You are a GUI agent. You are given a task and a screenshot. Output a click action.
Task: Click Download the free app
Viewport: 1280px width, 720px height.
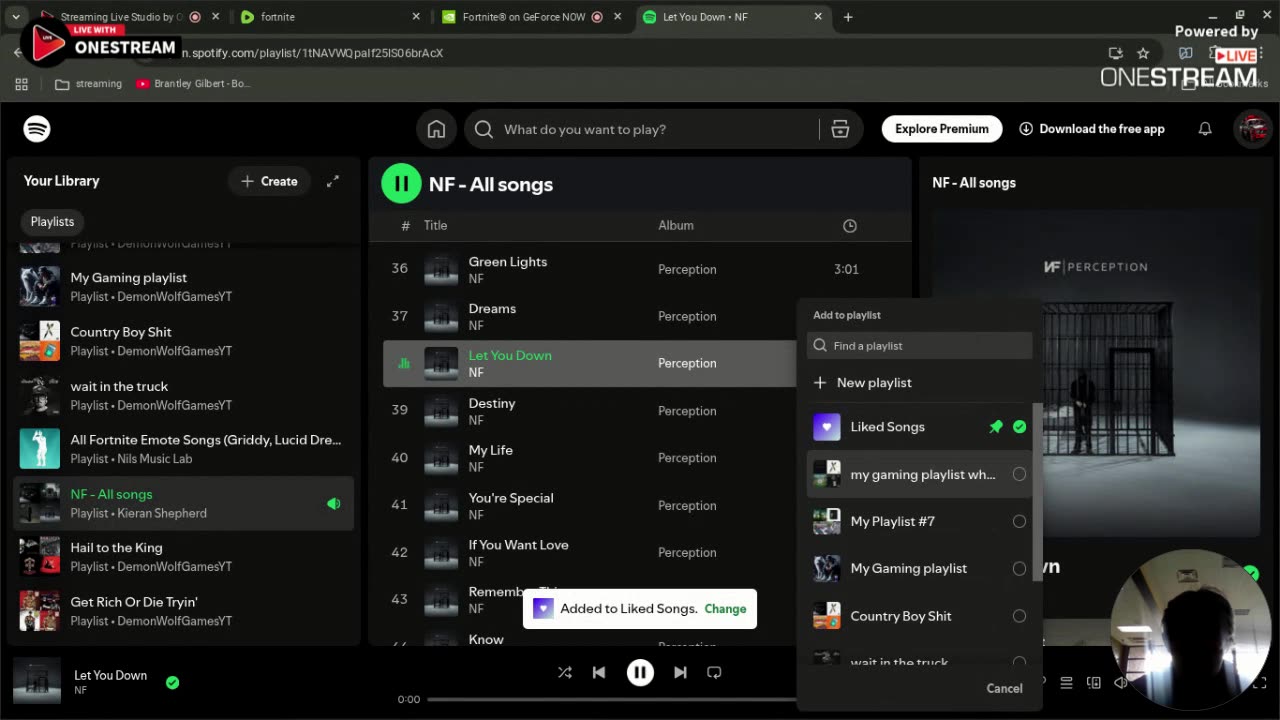point(1092,129)
